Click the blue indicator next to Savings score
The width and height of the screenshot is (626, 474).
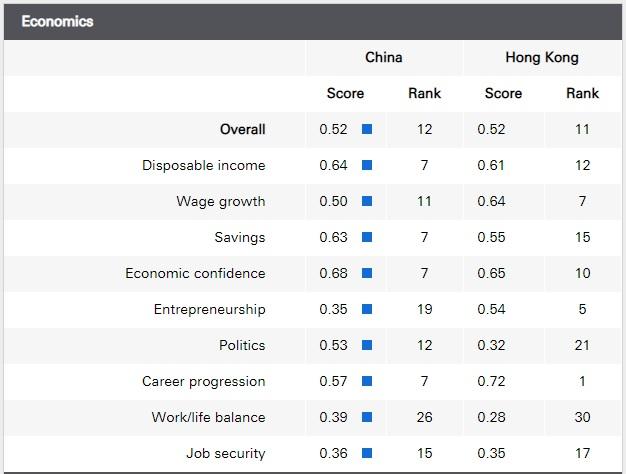point(367,237)
